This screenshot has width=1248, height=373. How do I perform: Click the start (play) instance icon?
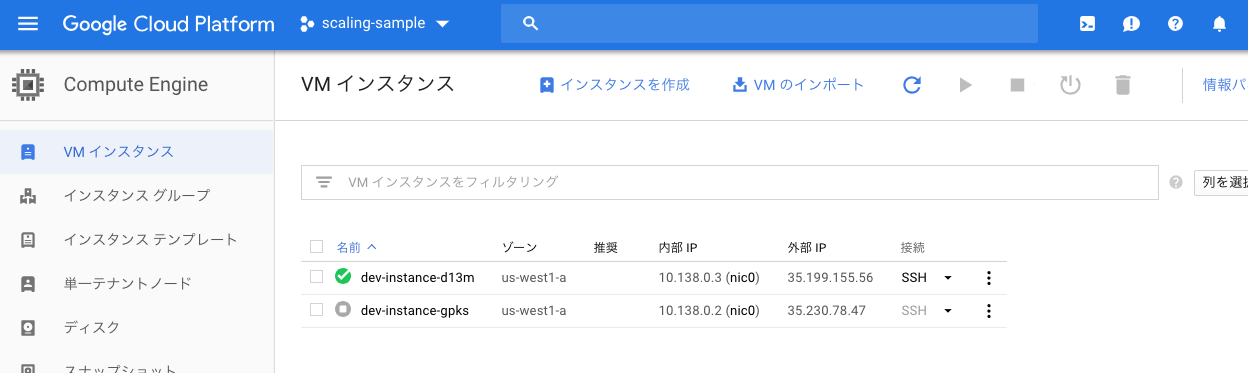965,85
